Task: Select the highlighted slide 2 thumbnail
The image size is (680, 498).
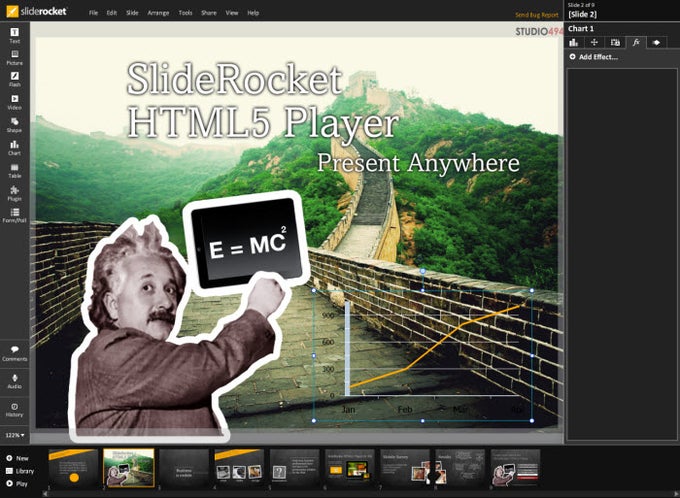Action: click(129, 468)
